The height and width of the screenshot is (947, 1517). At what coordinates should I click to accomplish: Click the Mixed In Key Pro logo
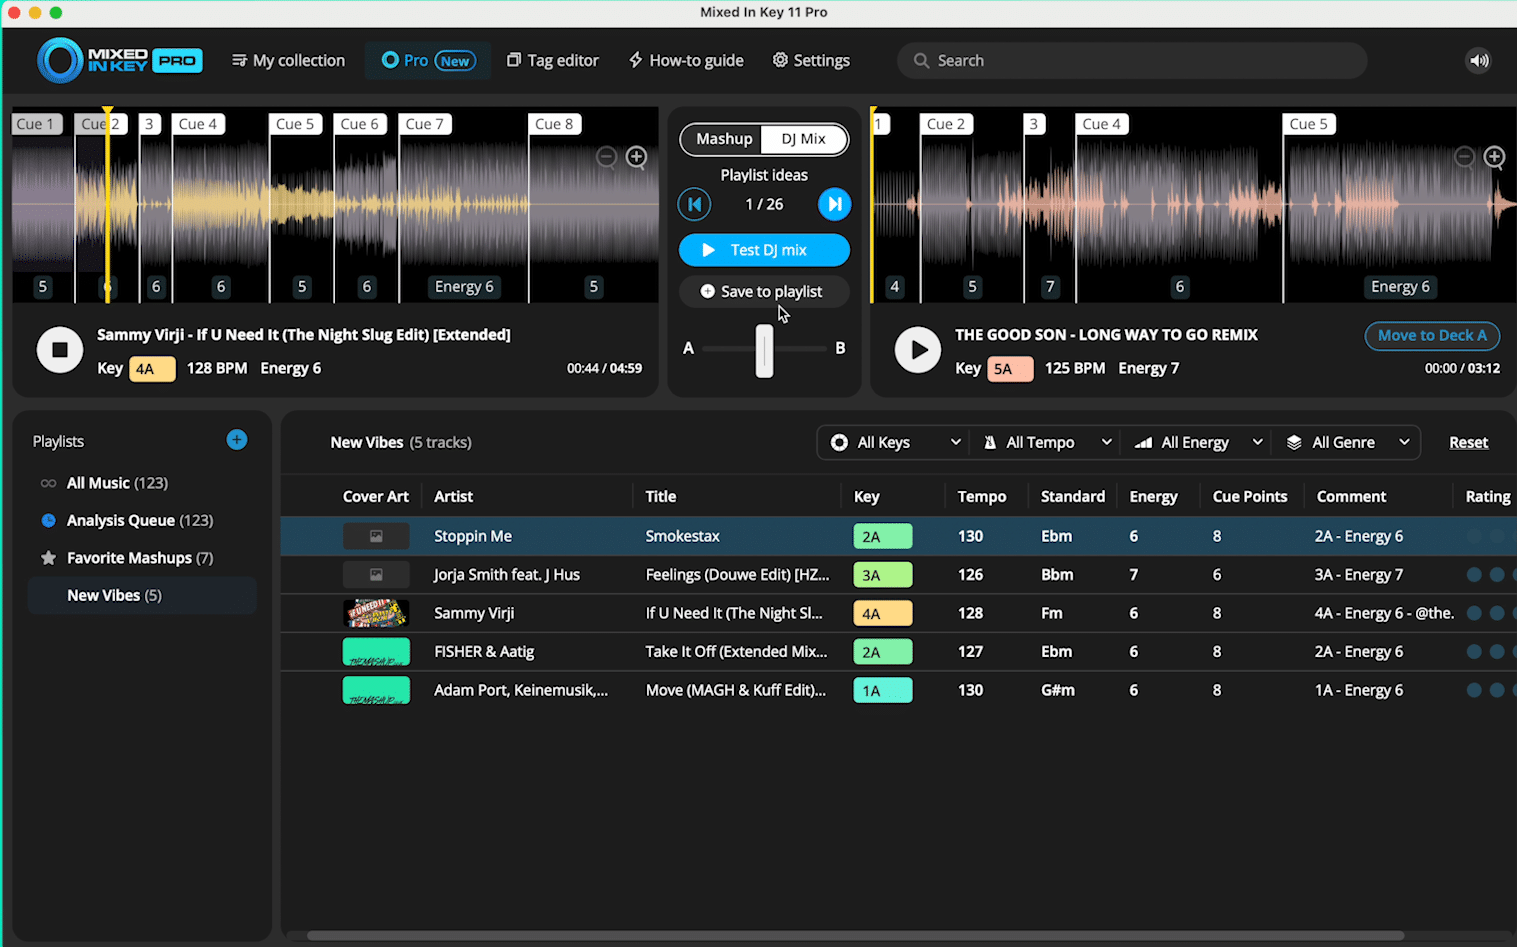(x=120, y=60)
